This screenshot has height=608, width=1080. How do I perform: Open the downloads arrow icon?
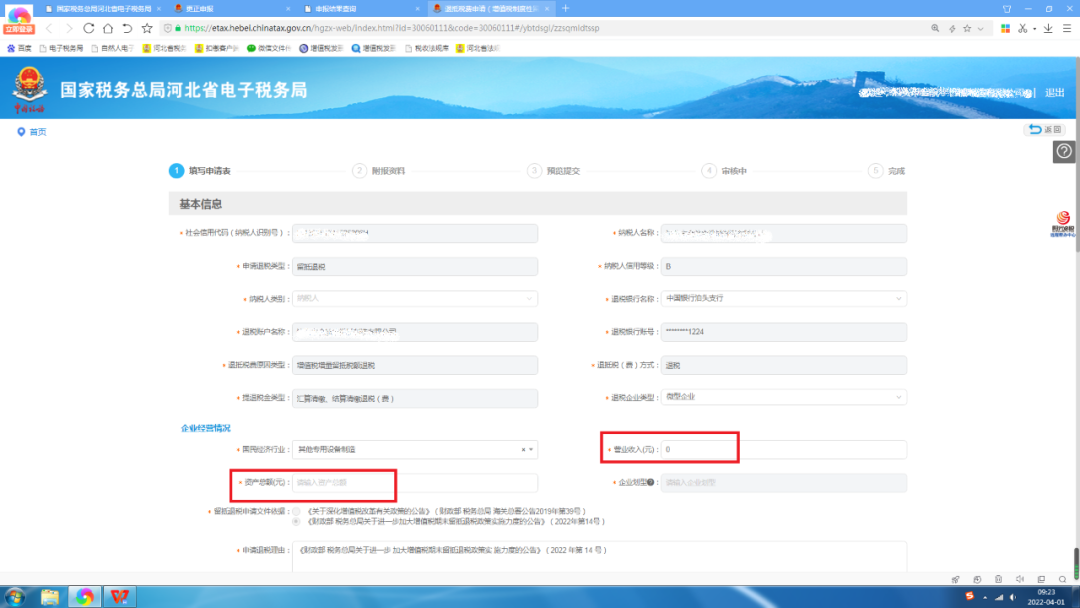[1048, 28]
